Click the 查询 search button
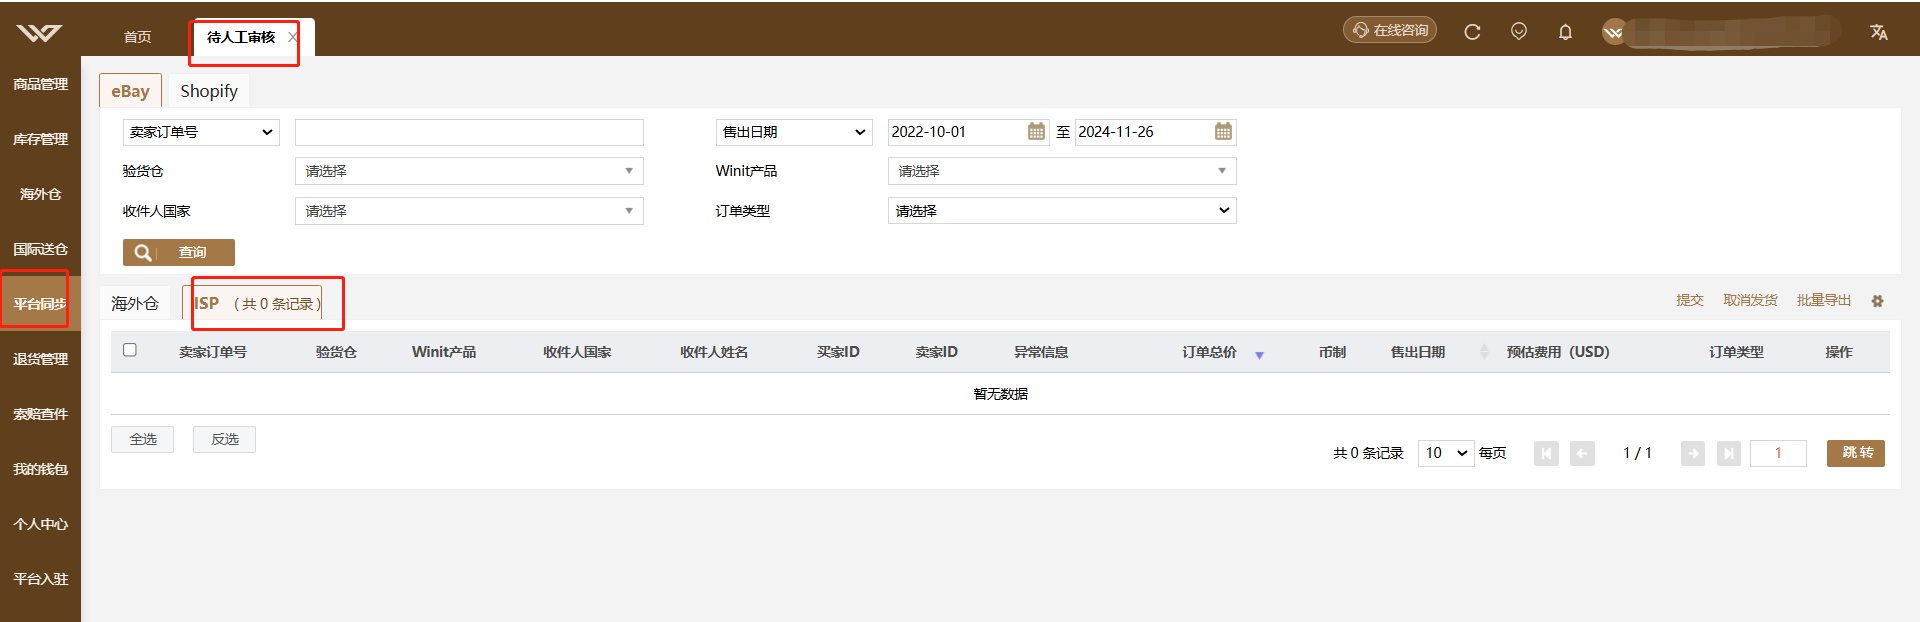The height and width of the screenshot is (622, 1920). 179,252
